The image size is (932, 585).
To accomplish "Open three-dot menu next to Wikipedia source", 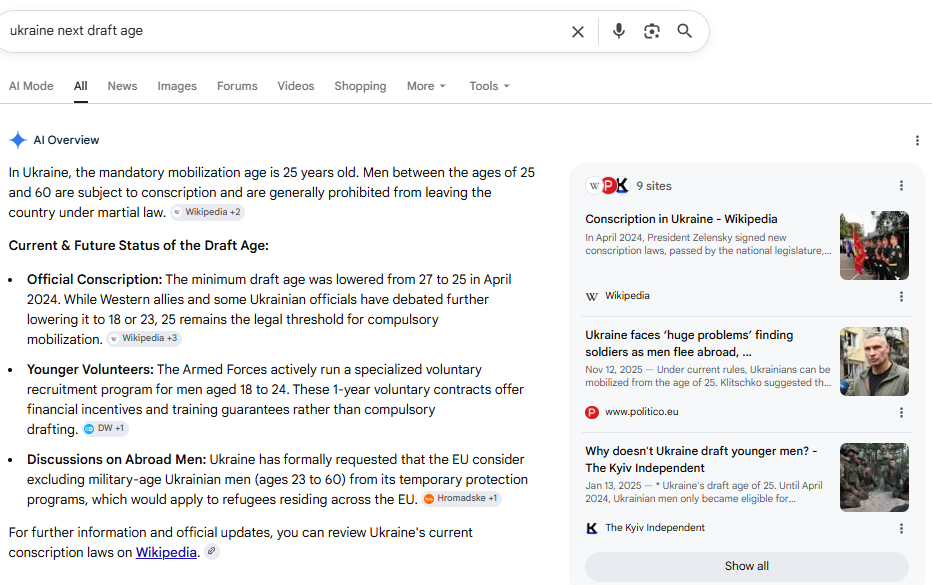I will tap(901, 297).
